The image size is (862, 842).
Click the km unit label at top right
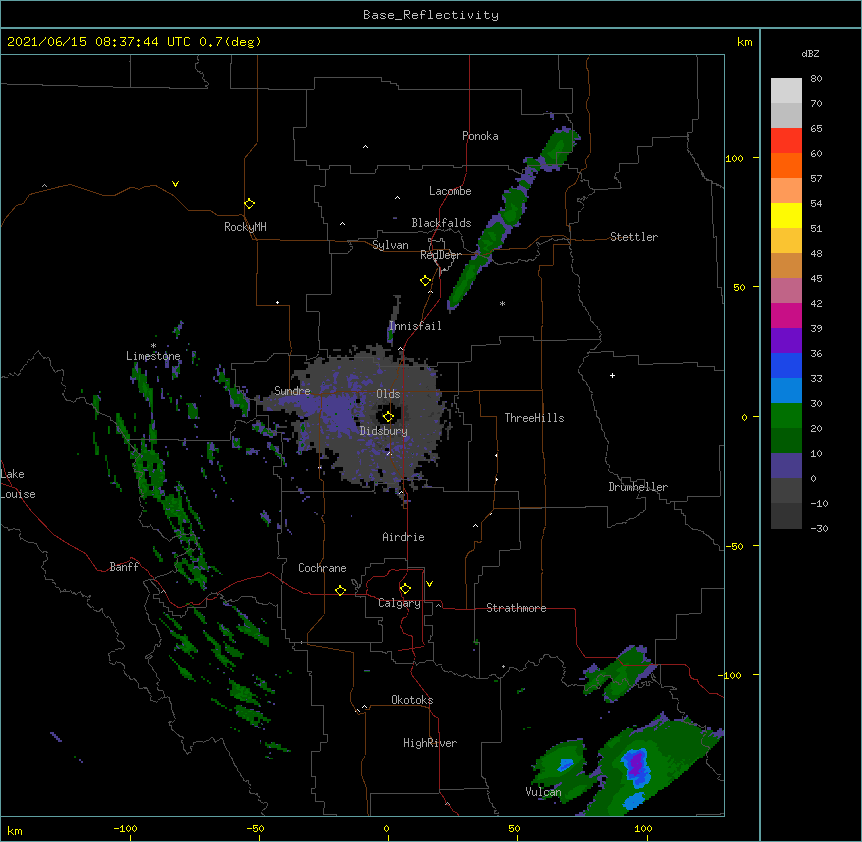click(x=745, y=42)
